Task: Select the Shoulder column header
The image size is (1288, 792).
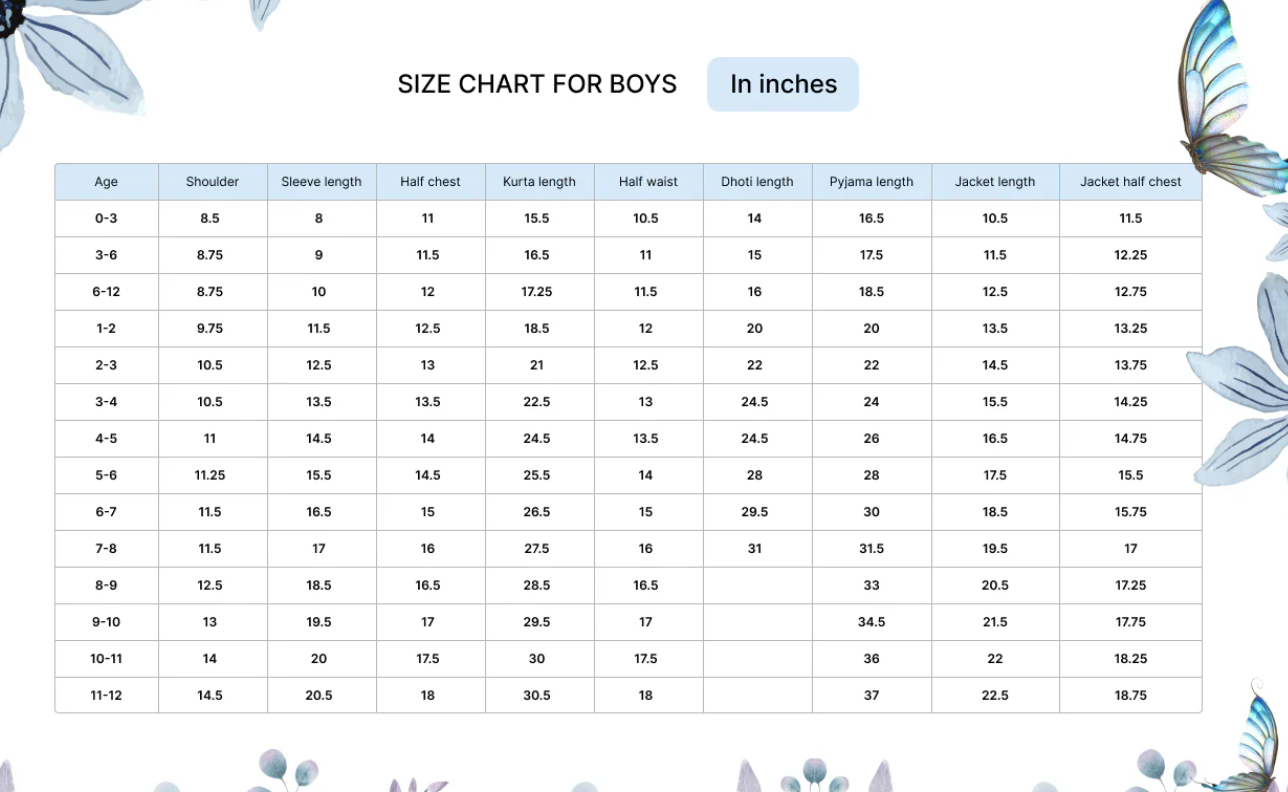Action: 212,182
